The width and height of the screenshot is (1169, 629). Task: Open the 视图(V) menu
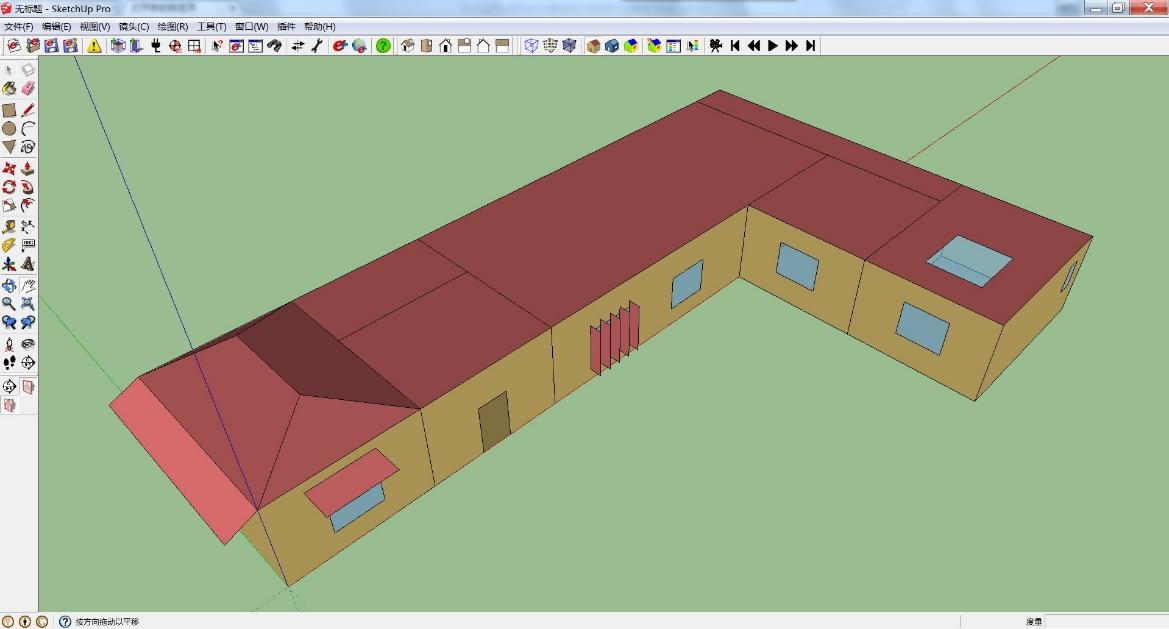(95, 27)
